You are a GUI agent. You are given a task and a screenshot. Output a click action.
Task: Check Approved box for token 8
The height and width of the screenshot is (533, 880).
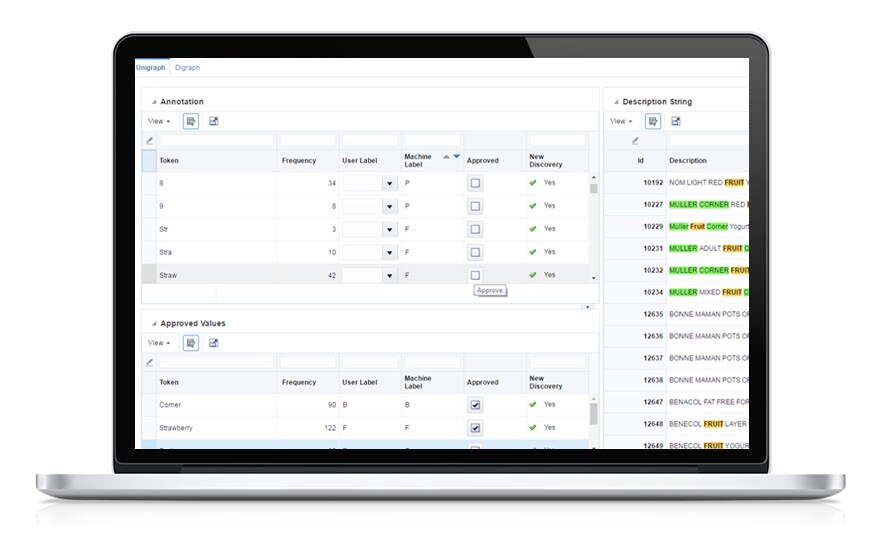coord(475,183)
